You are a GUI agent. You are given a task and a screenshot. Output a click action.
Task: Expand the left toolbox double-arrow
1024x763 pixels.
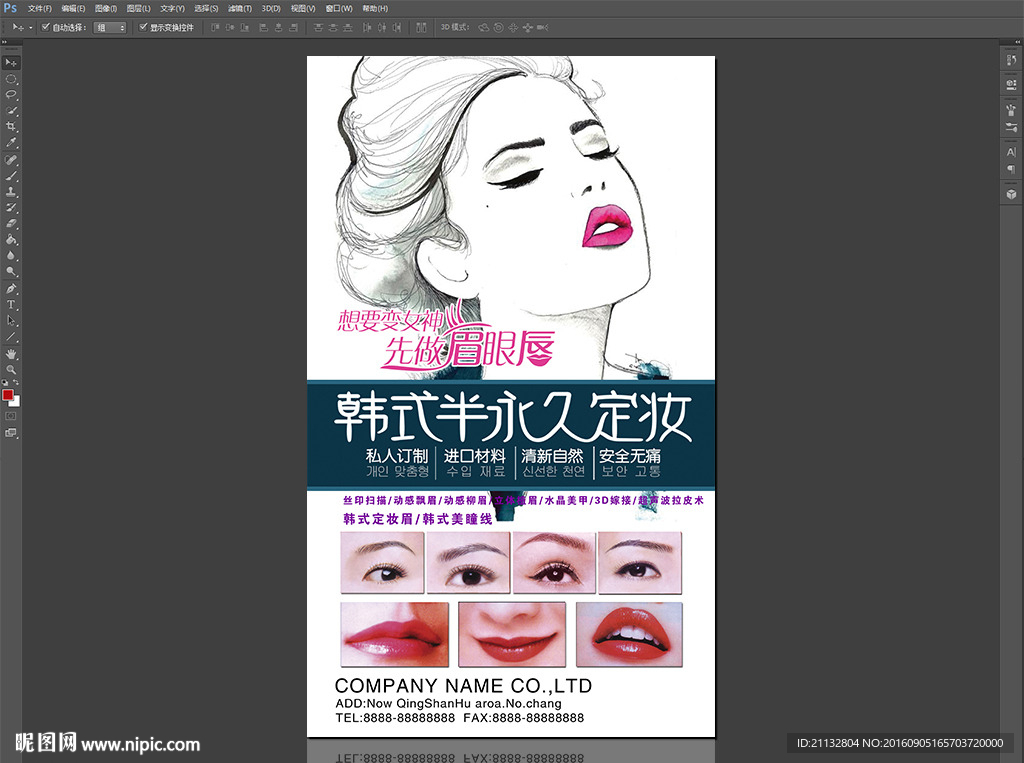5,42
